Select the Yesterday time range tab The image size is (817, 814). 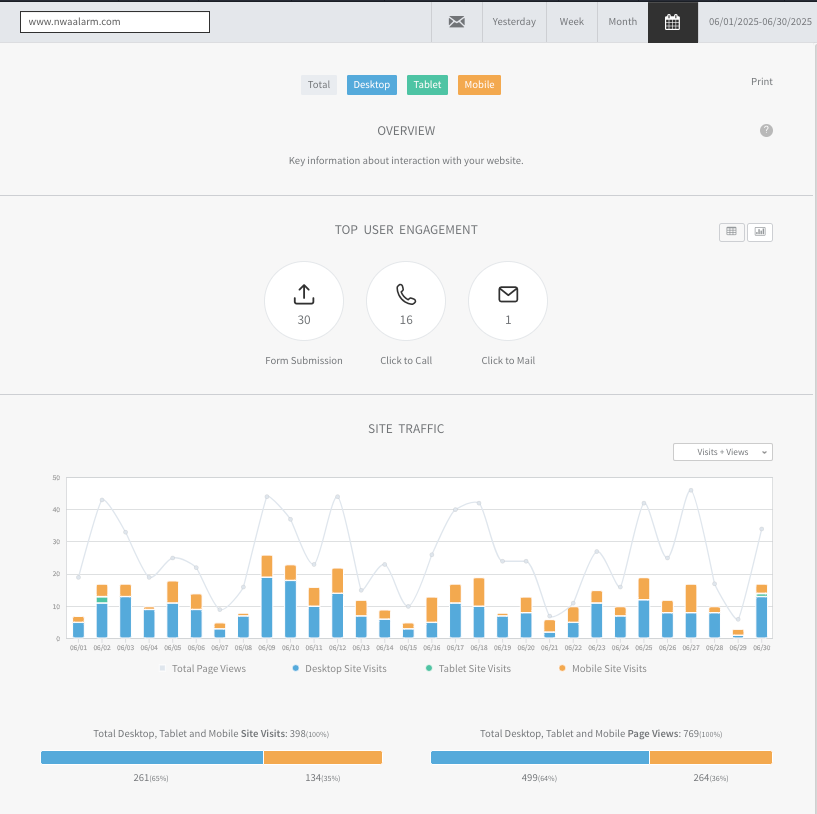[x=514, y=22]
